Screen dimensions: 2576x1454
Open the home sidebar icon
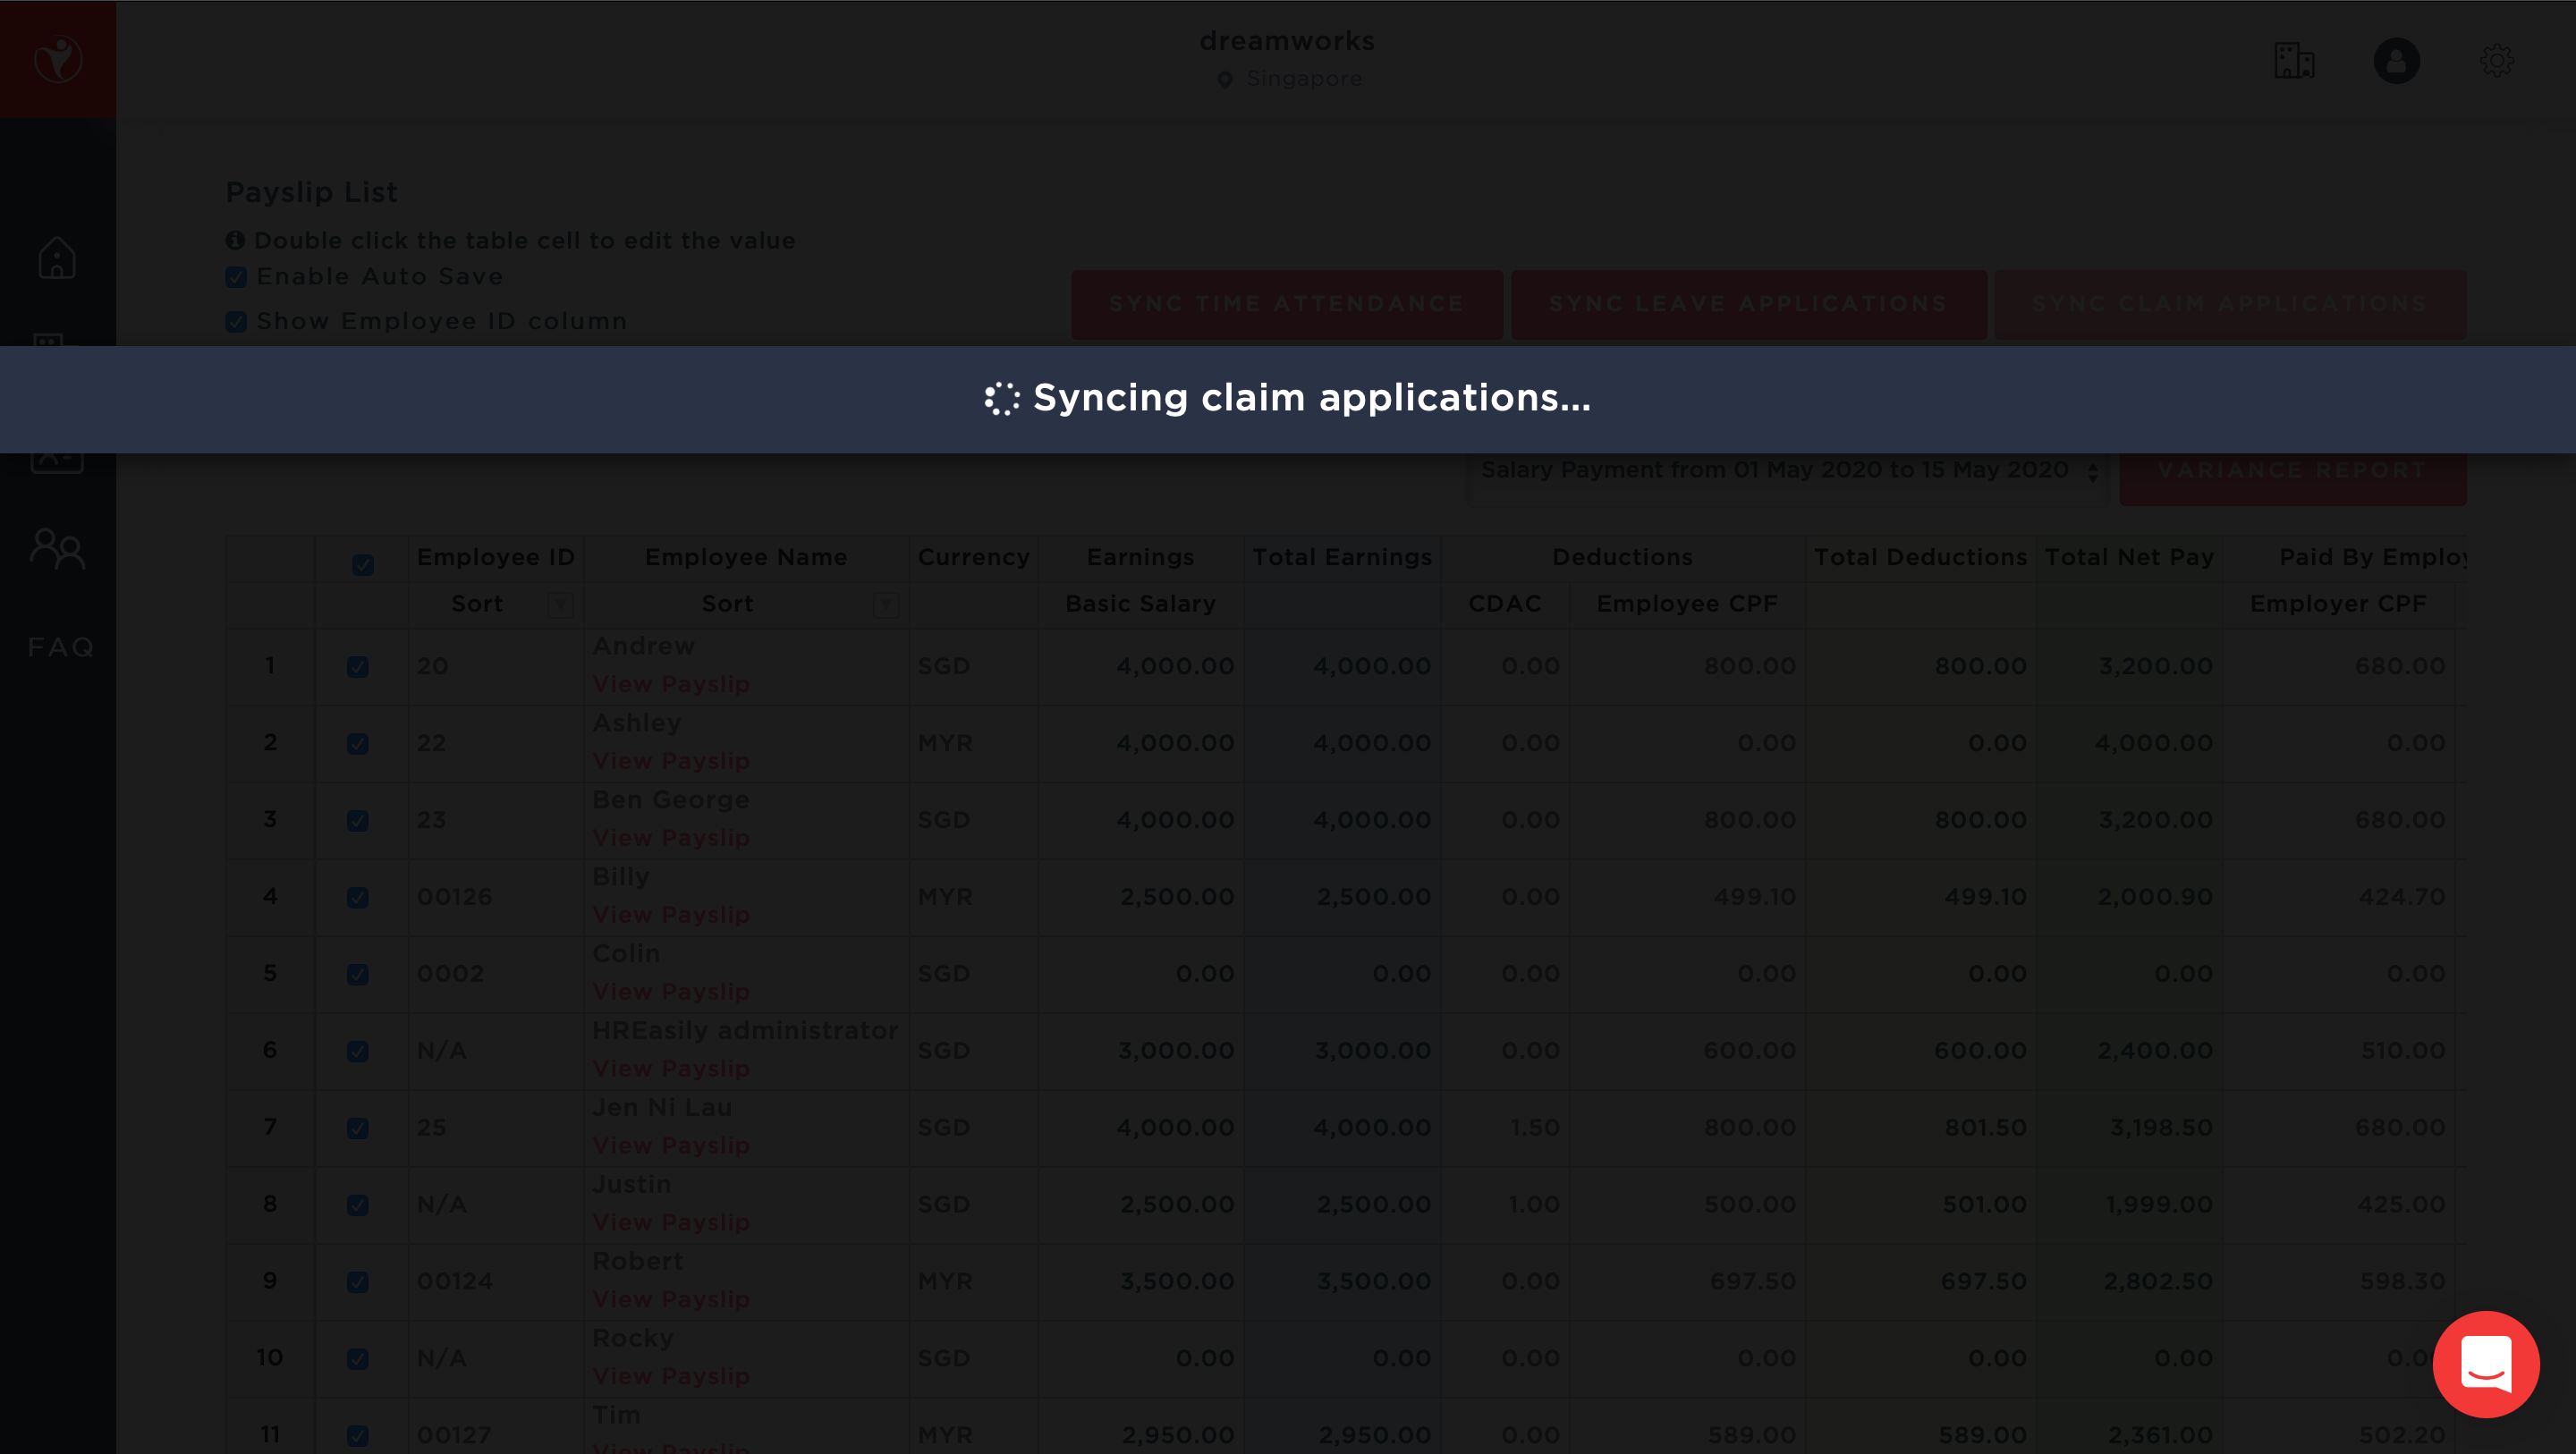click(x=57, y=258)
